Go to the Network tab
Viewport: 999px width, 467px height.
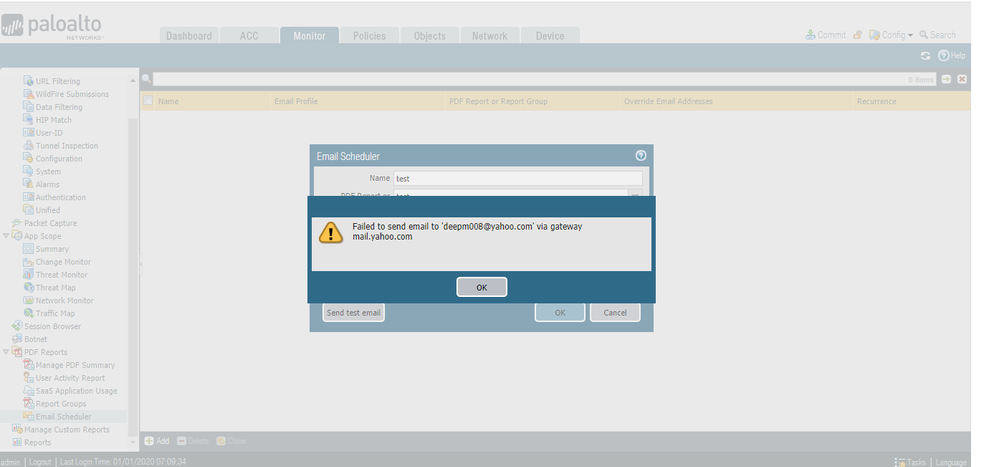pyautogui.click(x=489, y=36)
